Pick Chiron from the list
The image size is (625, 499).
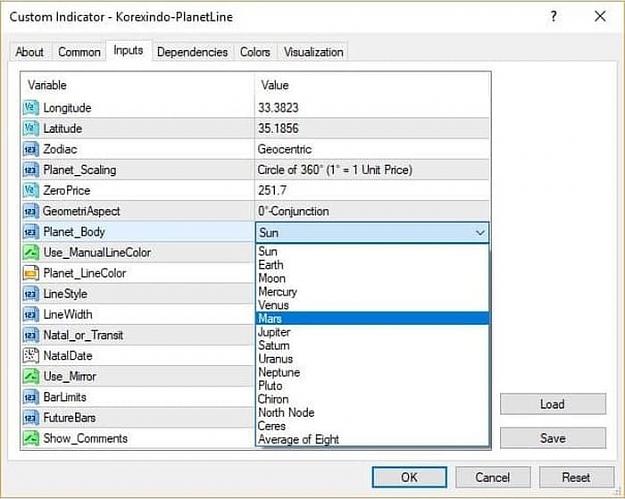(372, 399)
